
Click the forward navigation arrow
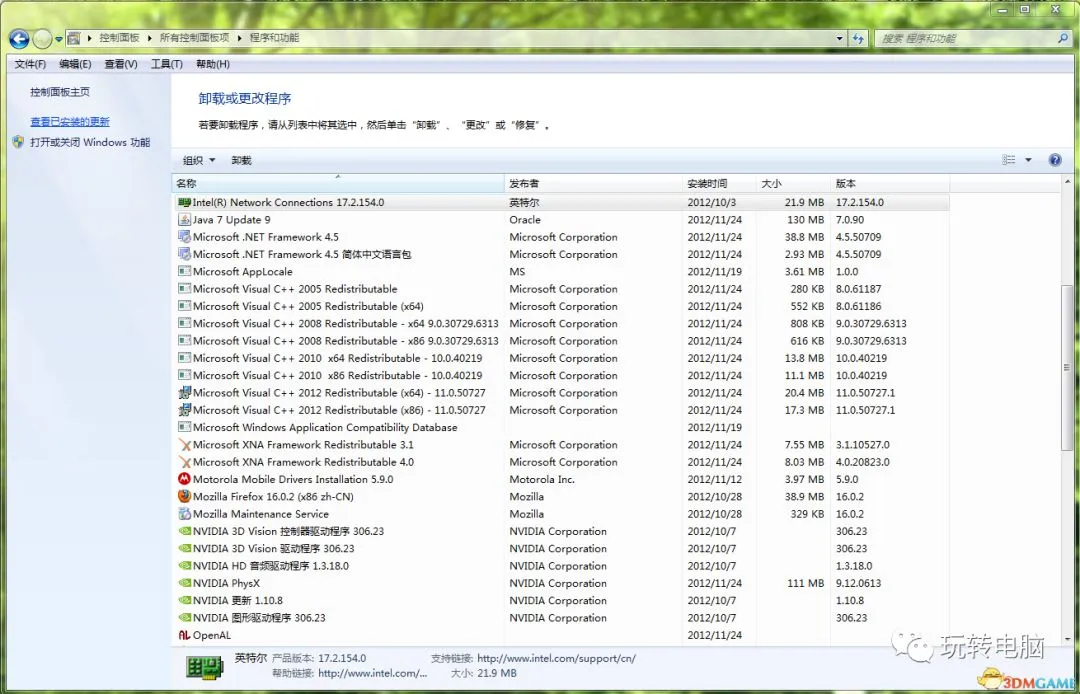pos(43,39)
